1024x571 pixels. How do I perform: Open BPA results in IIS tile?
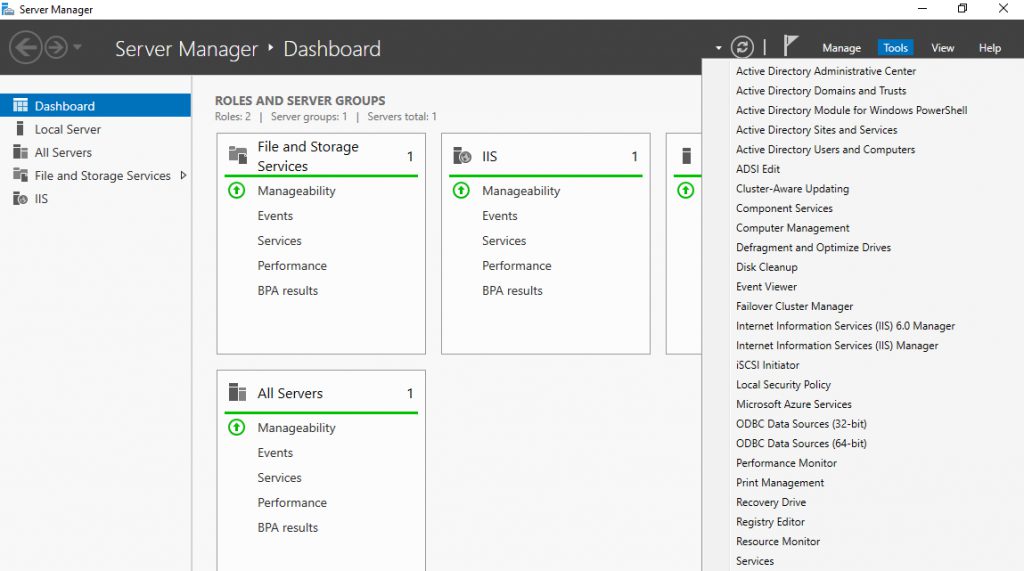click(512, 291)
